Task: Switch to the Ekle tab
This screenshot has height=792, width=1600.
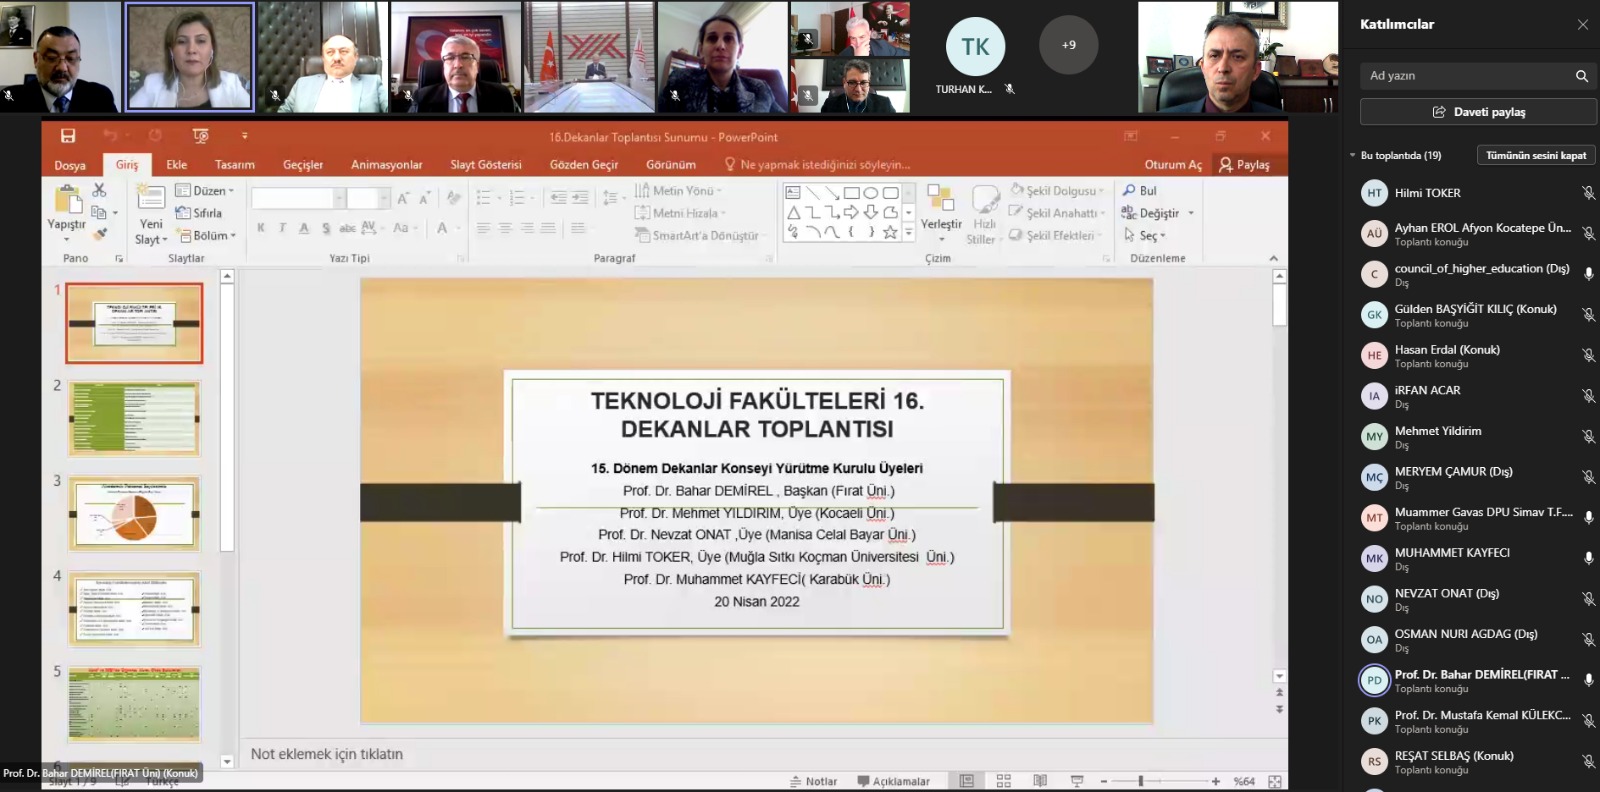Action: click(x=177, y=165)
